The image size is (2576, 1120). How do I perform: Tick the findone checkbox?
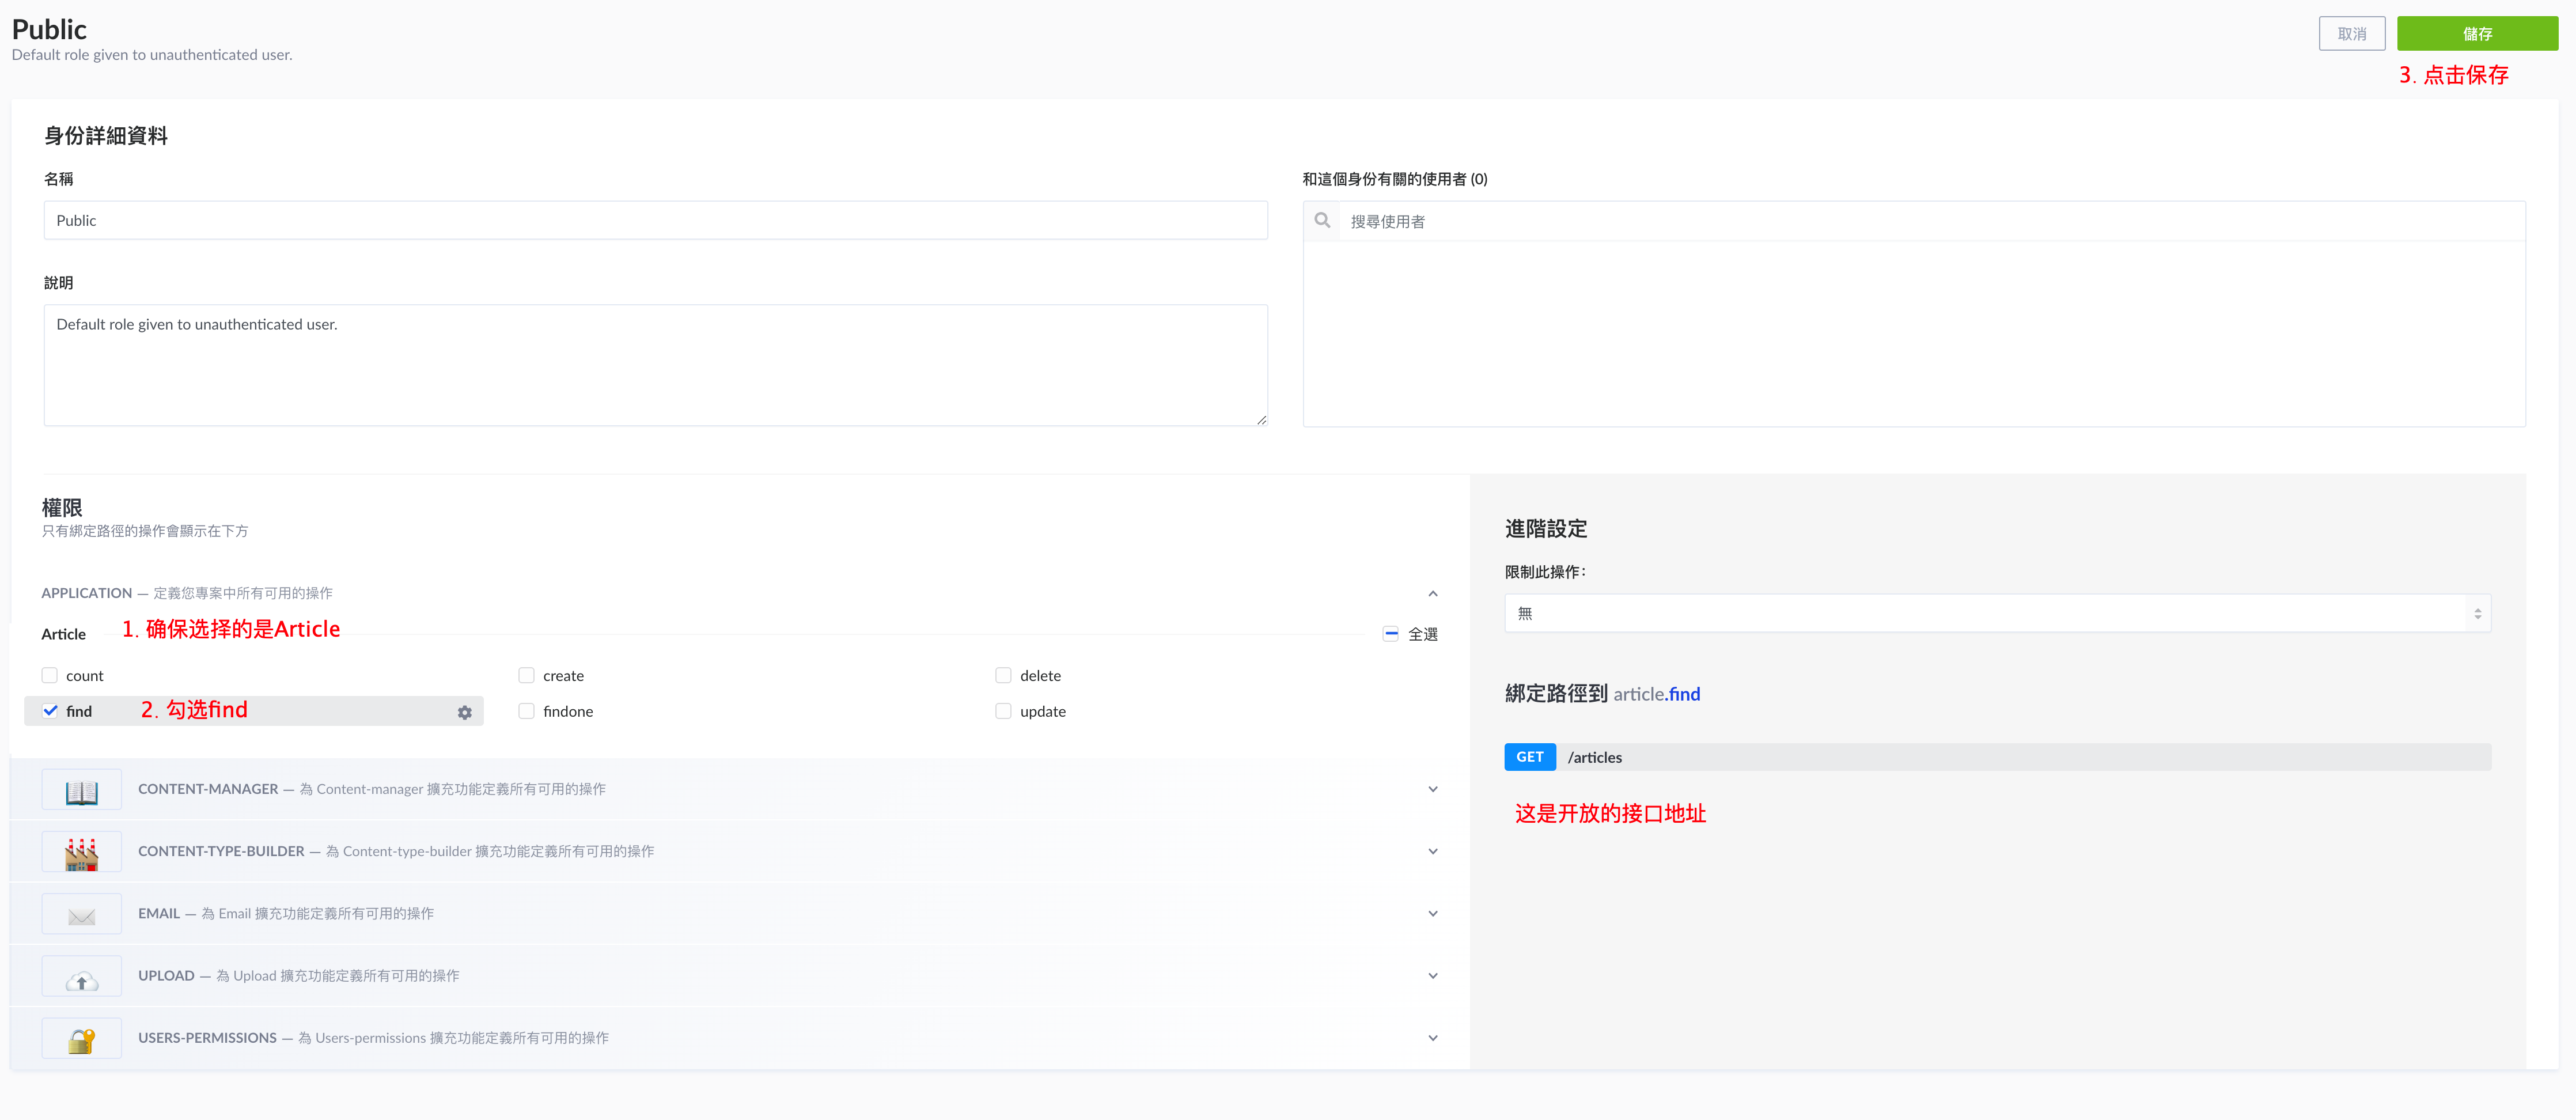[526, 711]
